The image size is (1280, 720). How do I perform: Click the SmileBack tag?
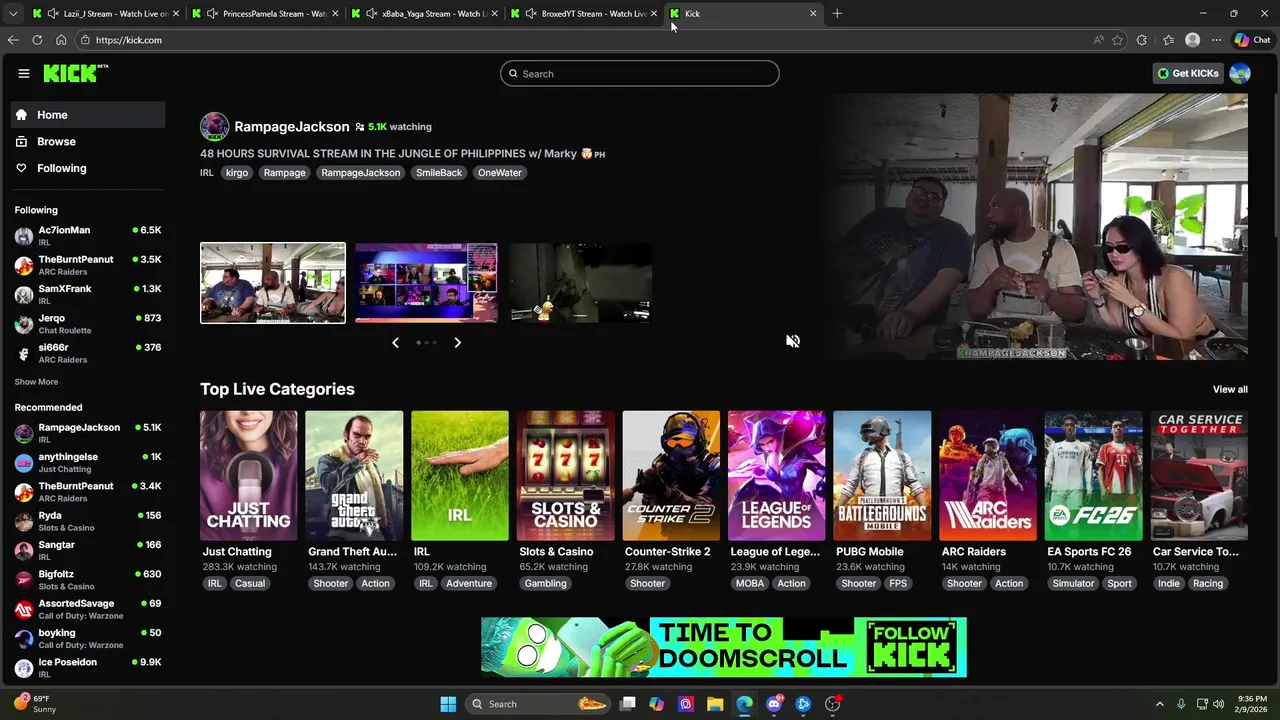(439, 173)
